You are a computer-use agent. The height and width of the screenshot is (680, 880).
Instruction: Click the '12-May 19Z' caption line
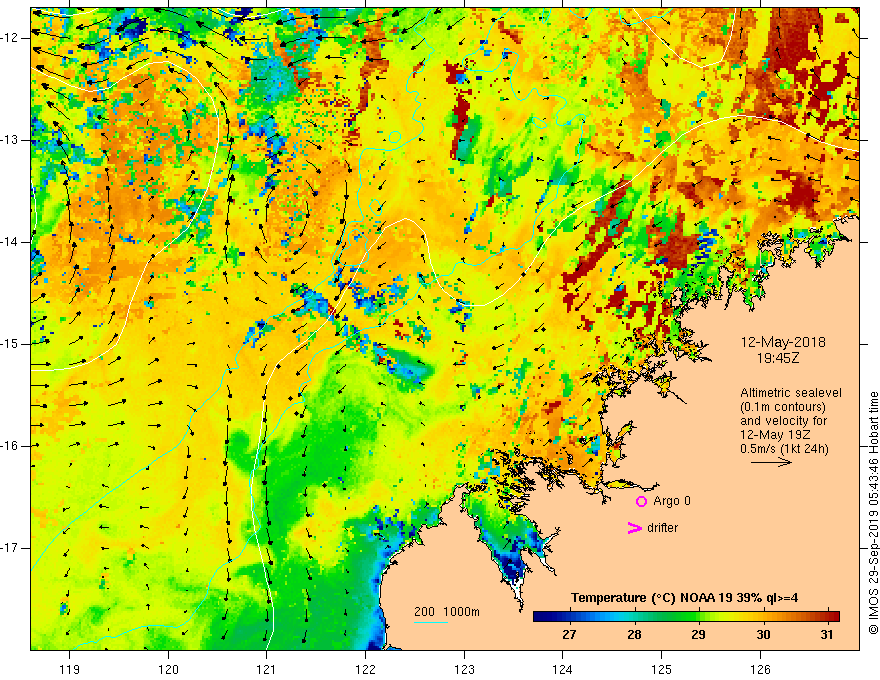point(775,435)
